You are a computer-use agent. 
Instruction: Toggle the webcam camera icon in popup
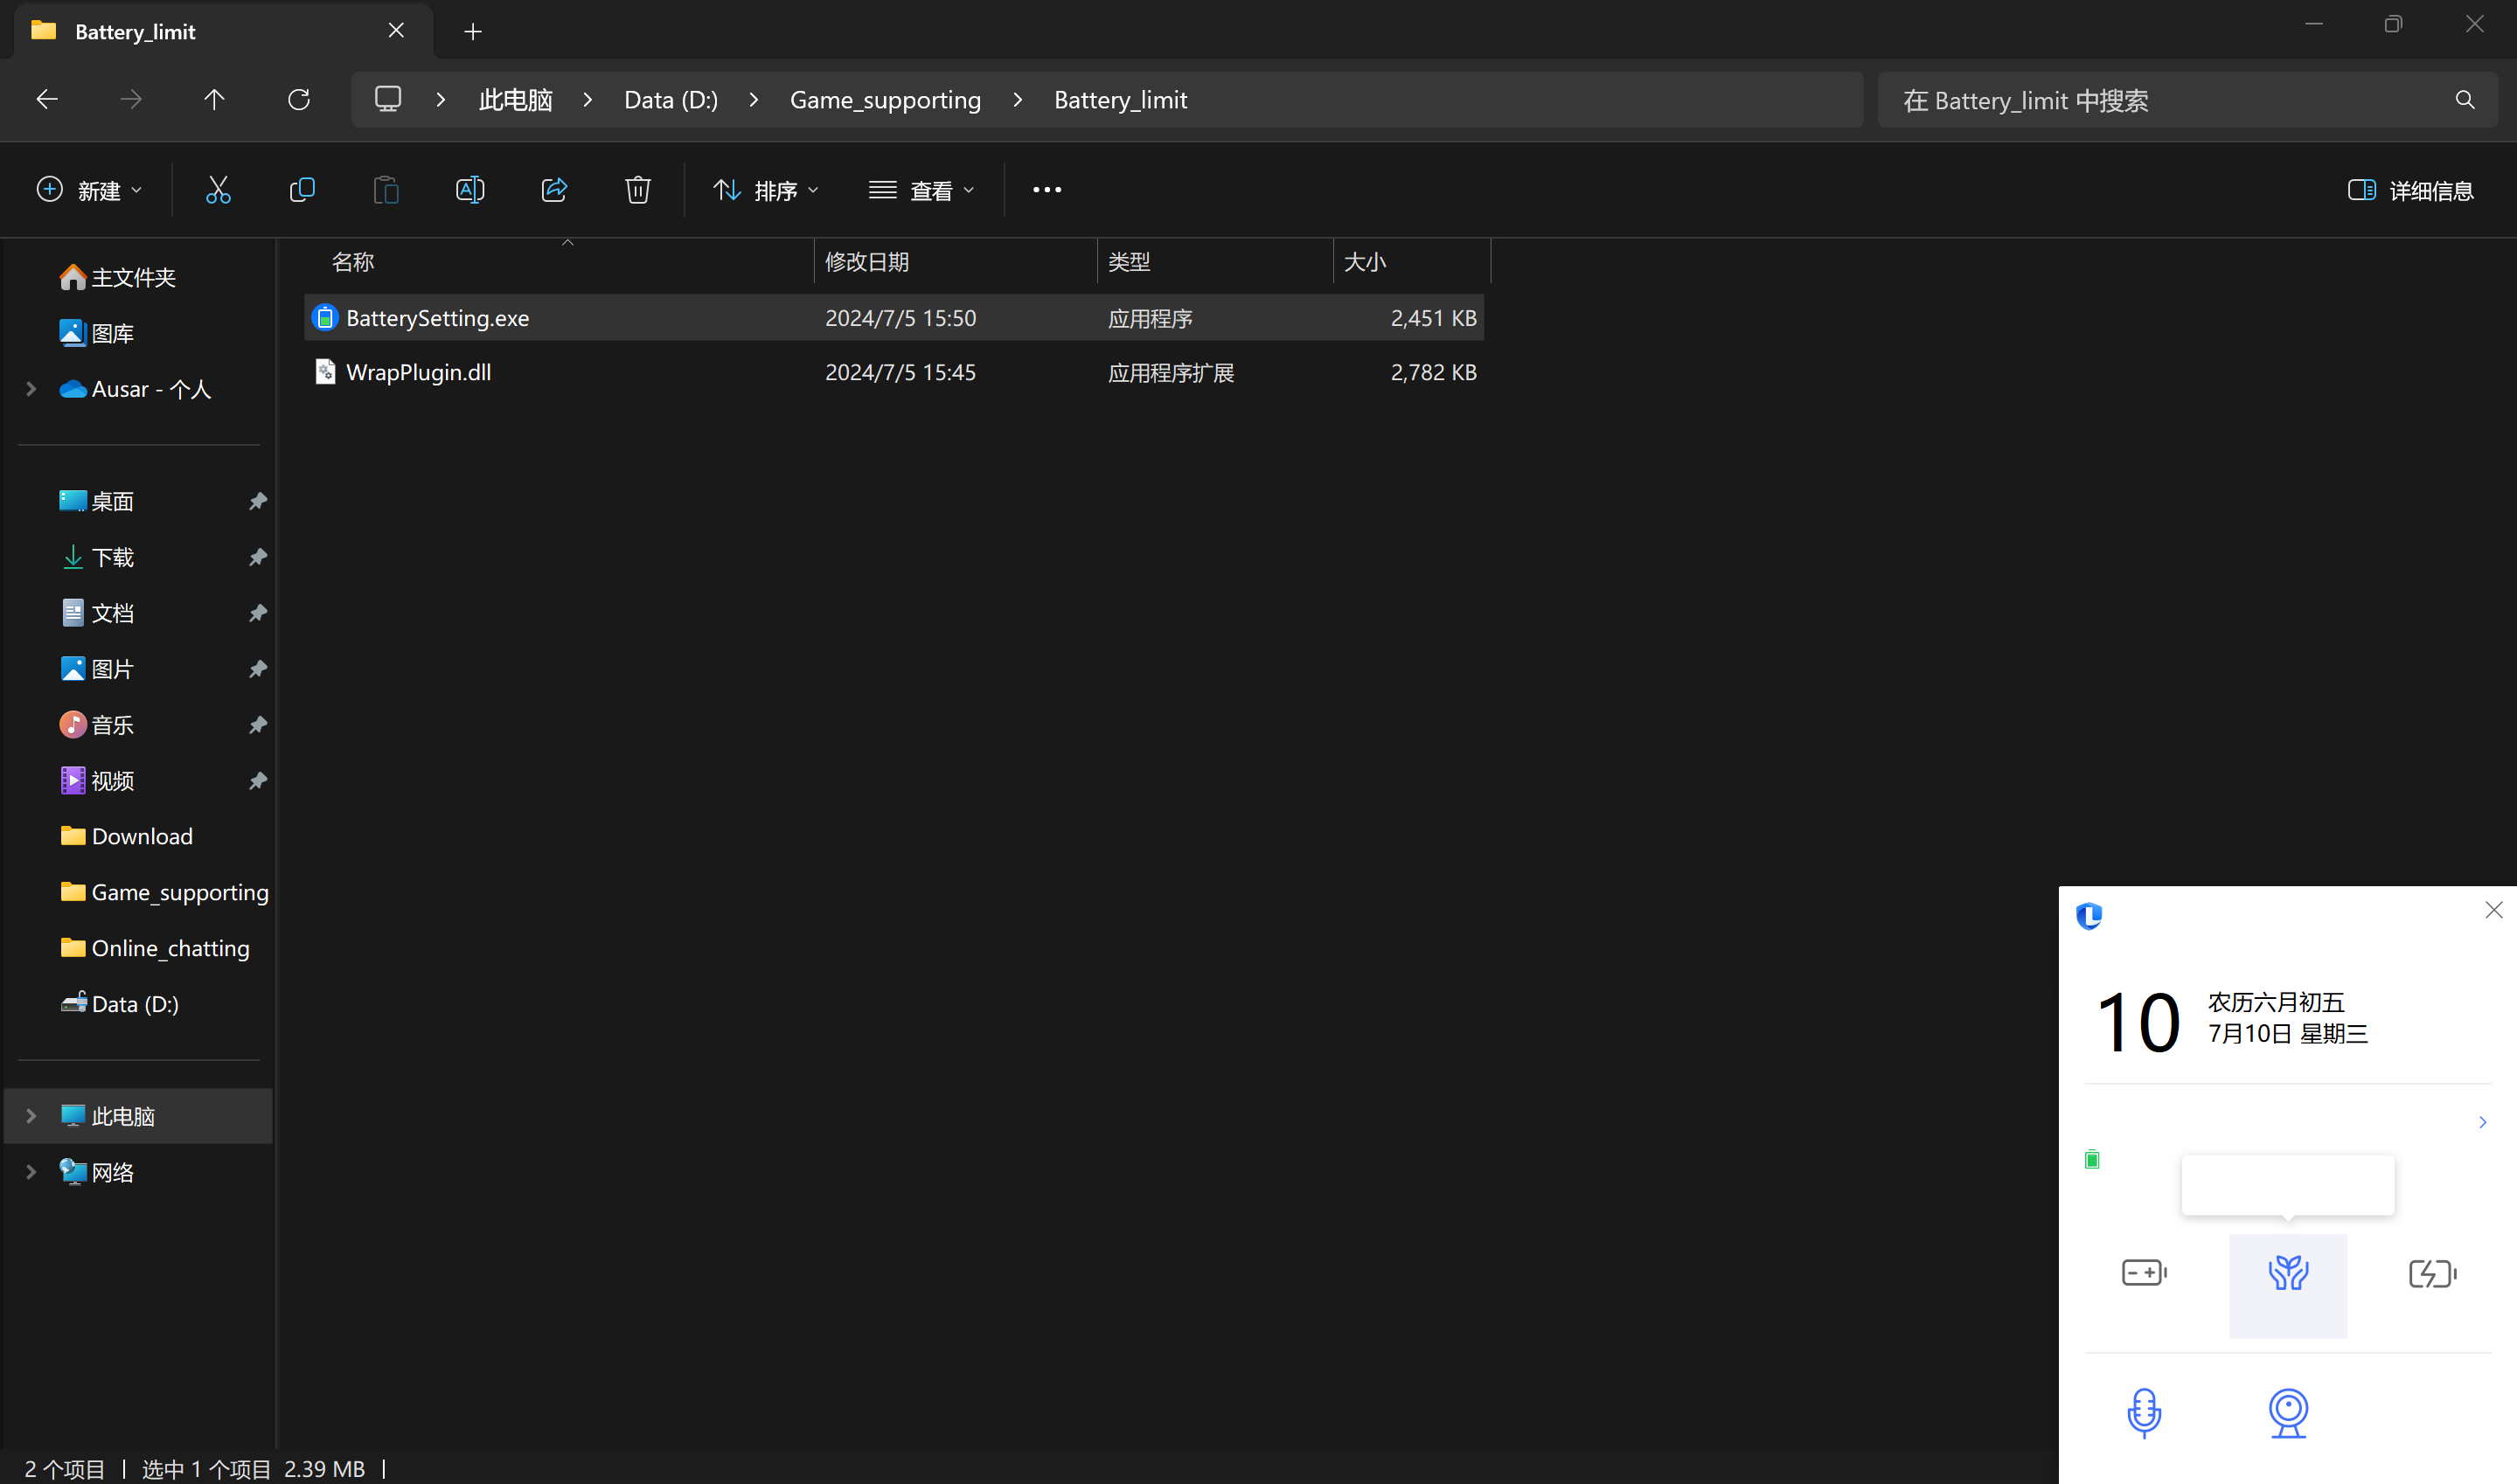point(2287,1412)
